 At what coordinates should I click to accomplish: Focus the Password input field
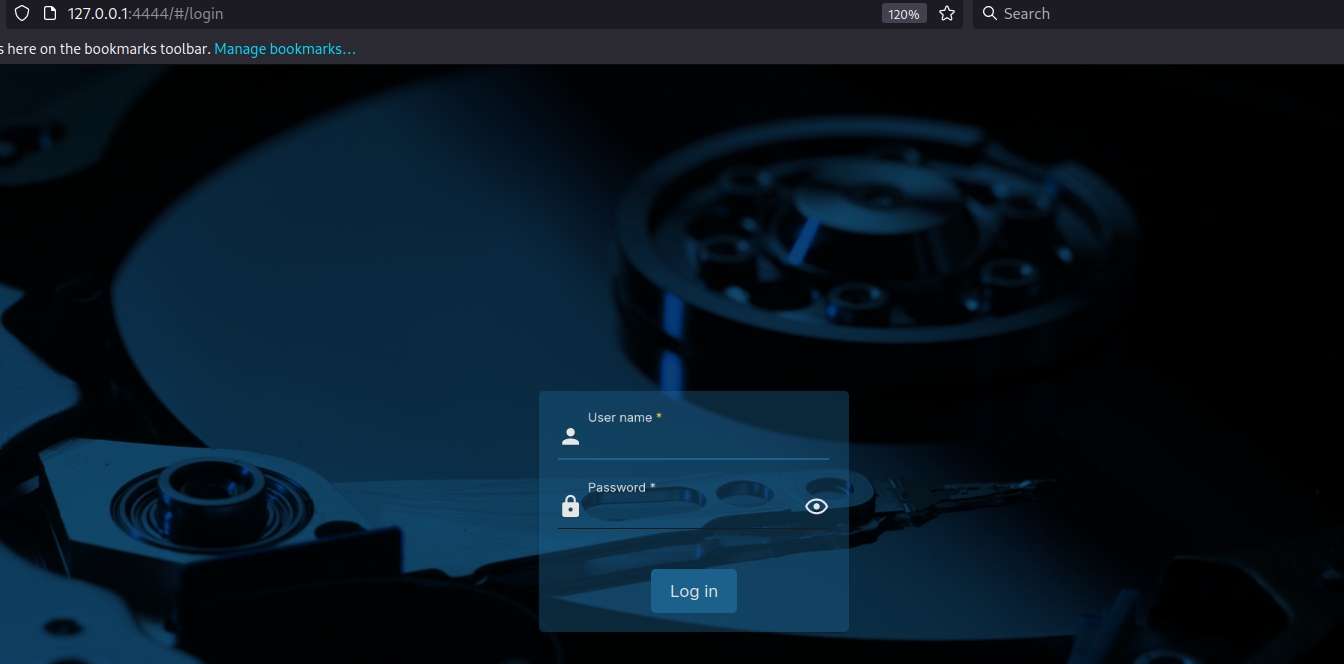coord(690,509)
